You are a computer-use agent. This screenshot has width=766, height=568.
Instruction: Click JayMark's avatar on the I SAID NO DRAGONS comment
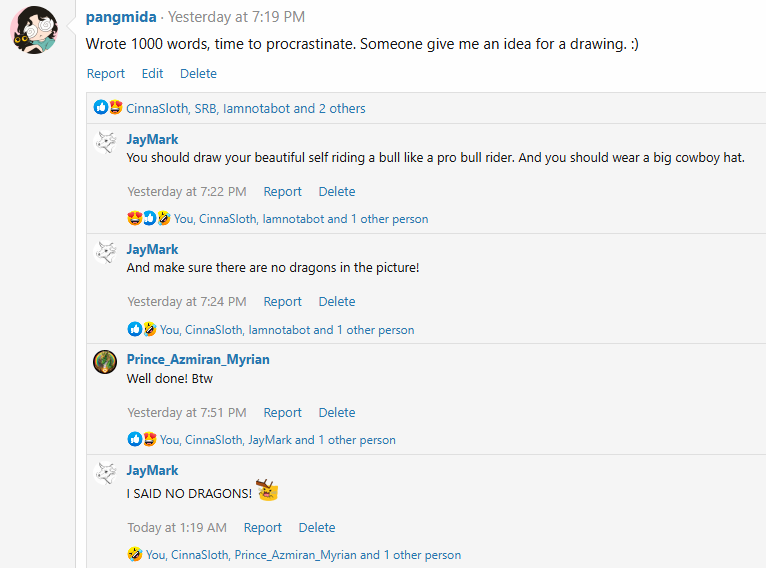[x=105, y=473]
